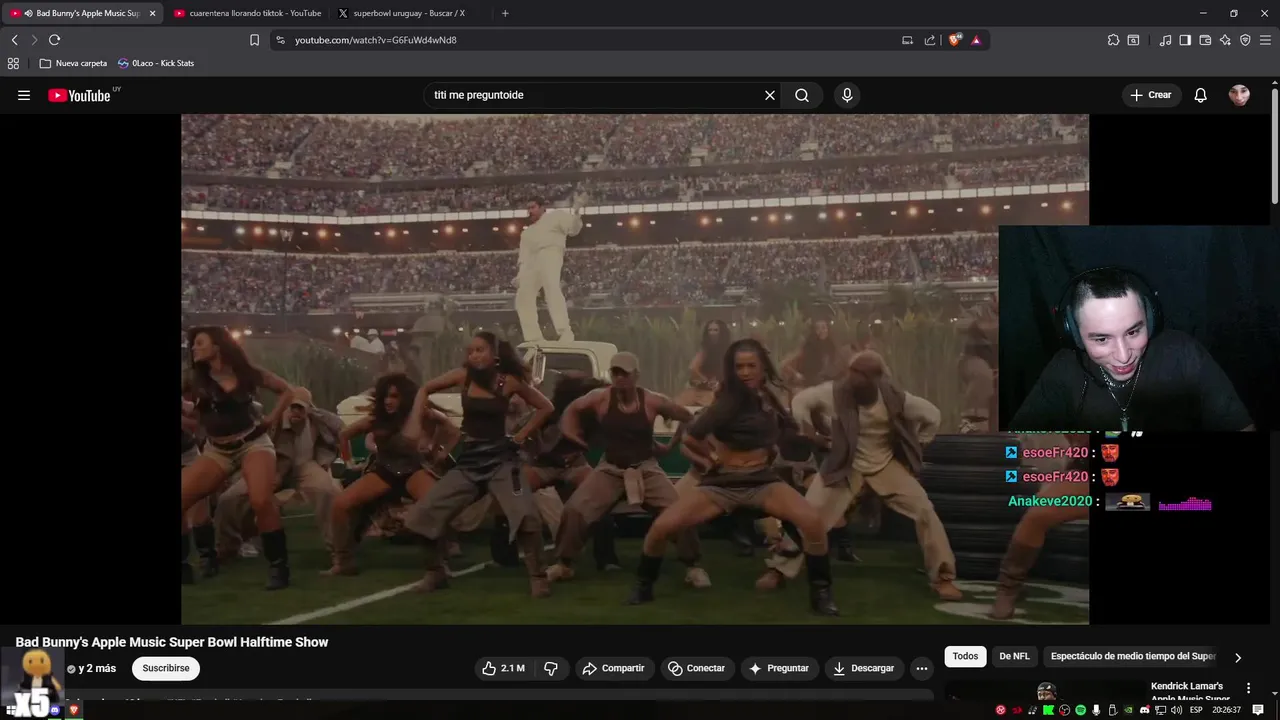
Task: Open the search tabs button in toolbar
Action: pos(1133,40)
